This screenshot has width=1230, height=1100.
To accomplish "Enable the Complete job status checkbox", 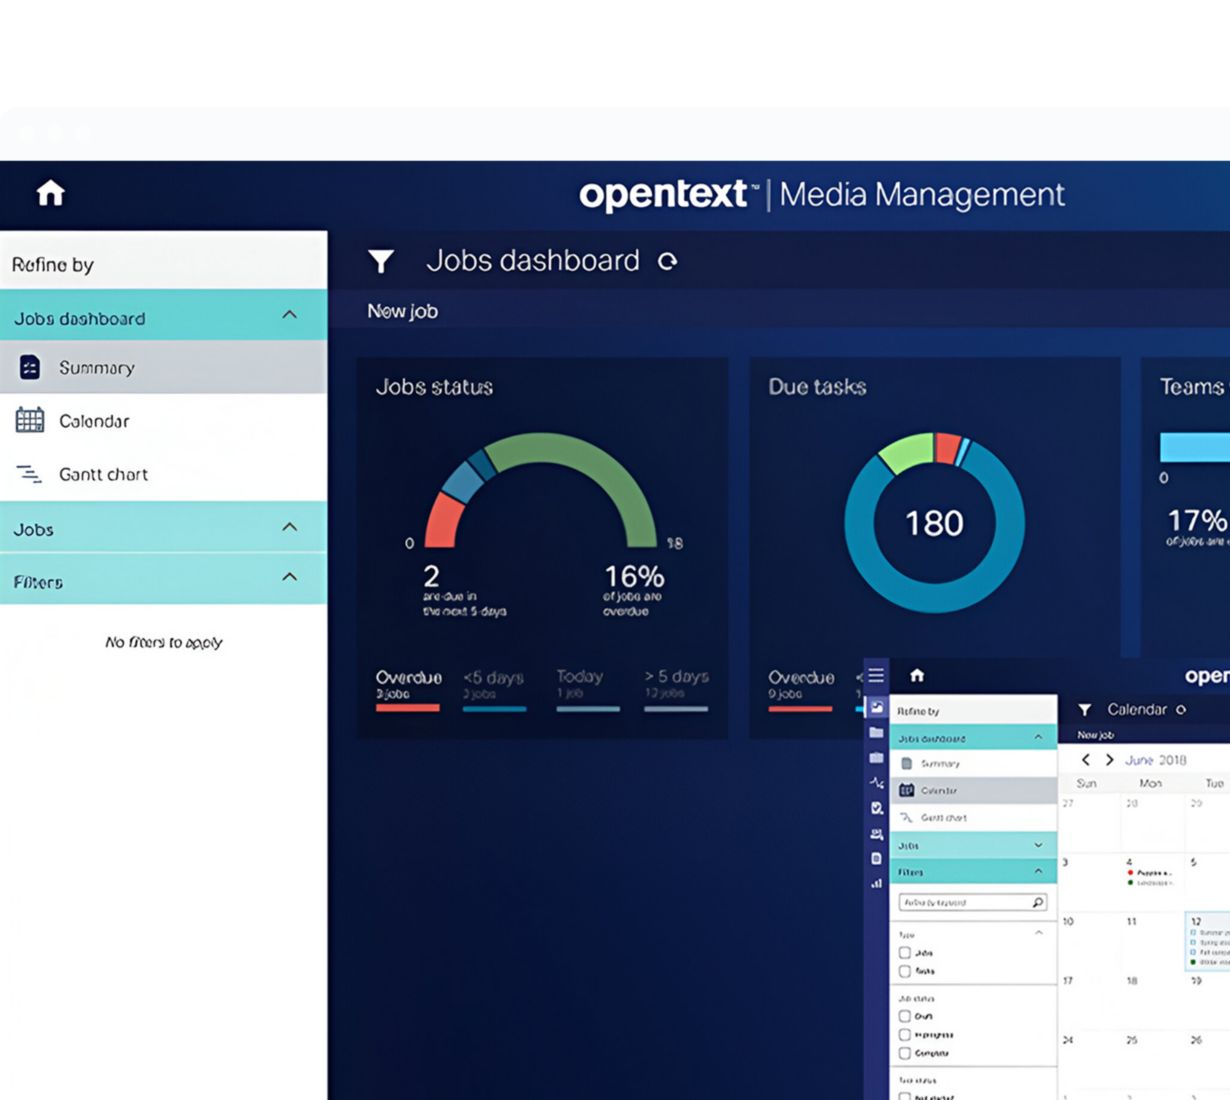I will [905, 1053].
